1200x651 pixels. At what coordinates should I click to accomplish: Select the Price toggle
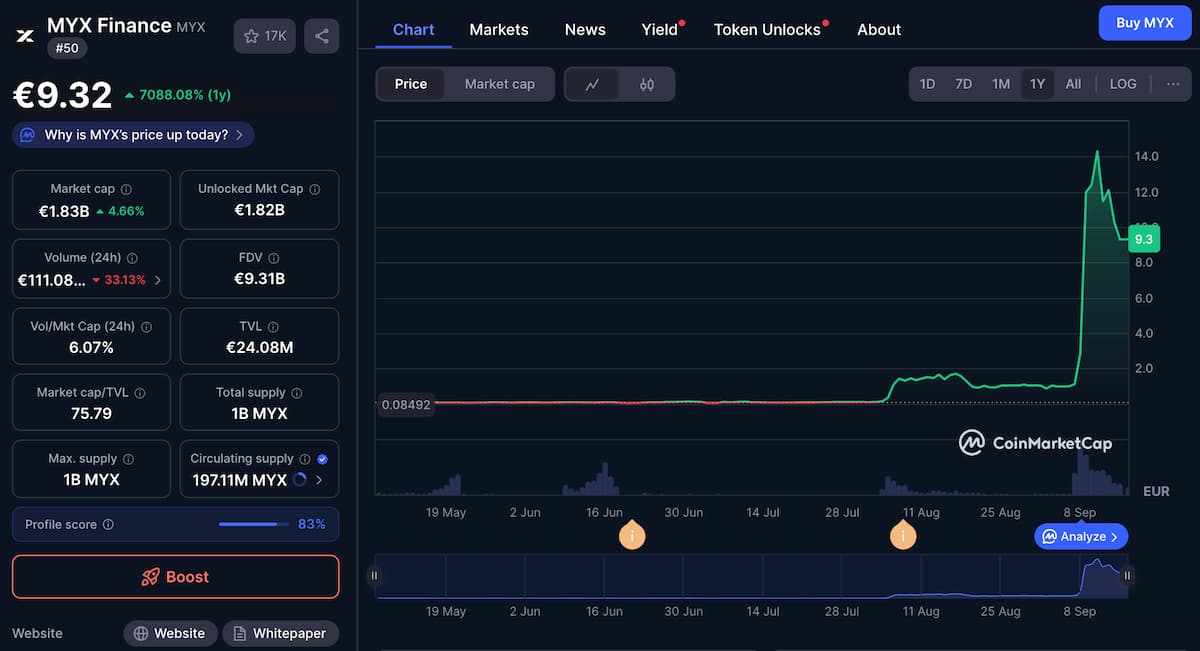(x=411, y=84)
